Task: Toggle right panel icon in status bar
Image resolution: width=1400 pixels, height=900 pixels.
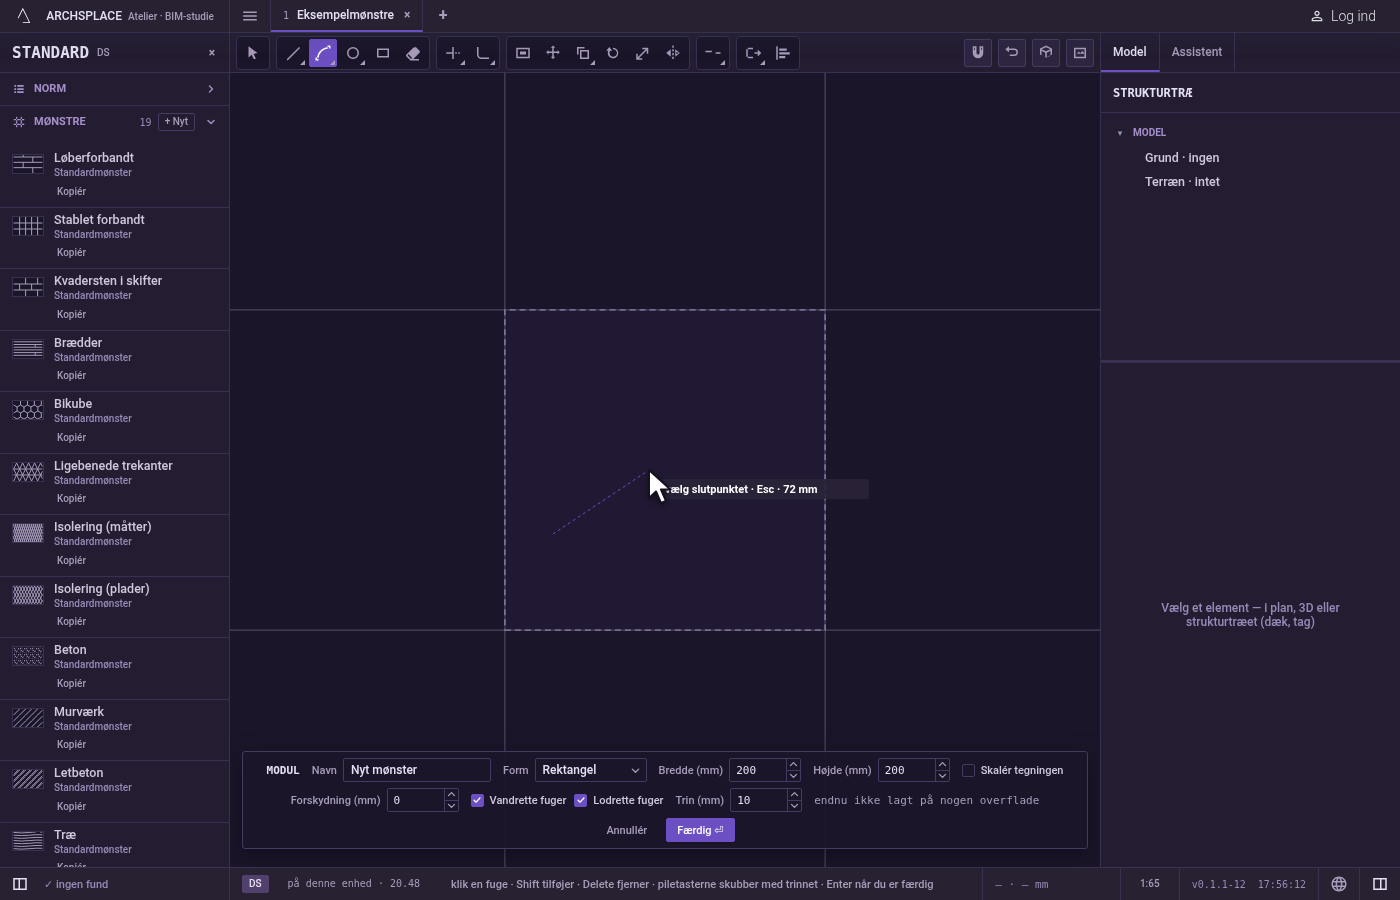Action: click(x=1380, y=884)
